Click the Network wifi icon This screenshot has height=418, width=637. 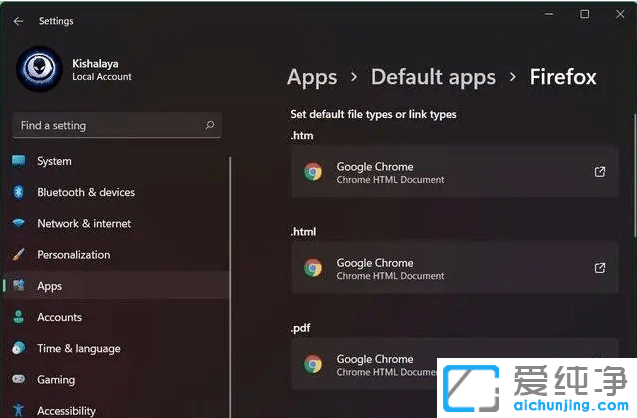tap(19, 223)
